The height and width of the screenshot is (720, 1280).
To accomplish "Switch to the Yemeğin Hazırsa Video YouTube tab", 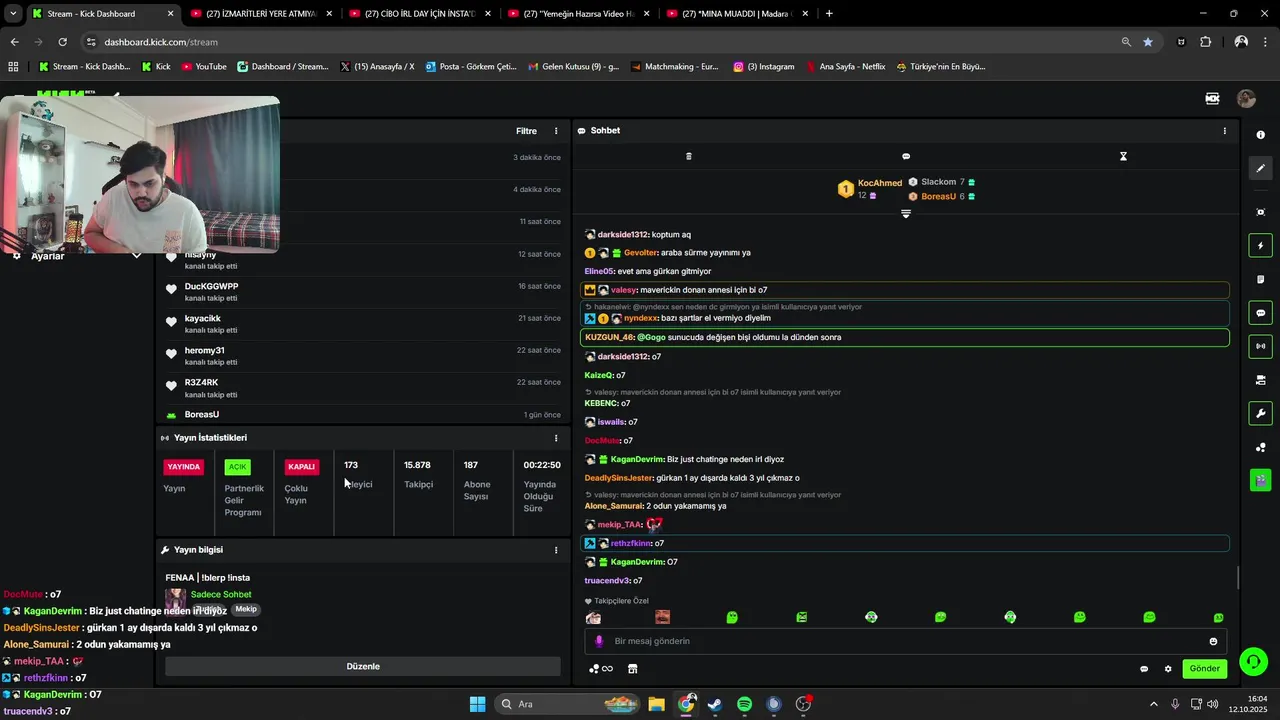I will coord(579,14).
